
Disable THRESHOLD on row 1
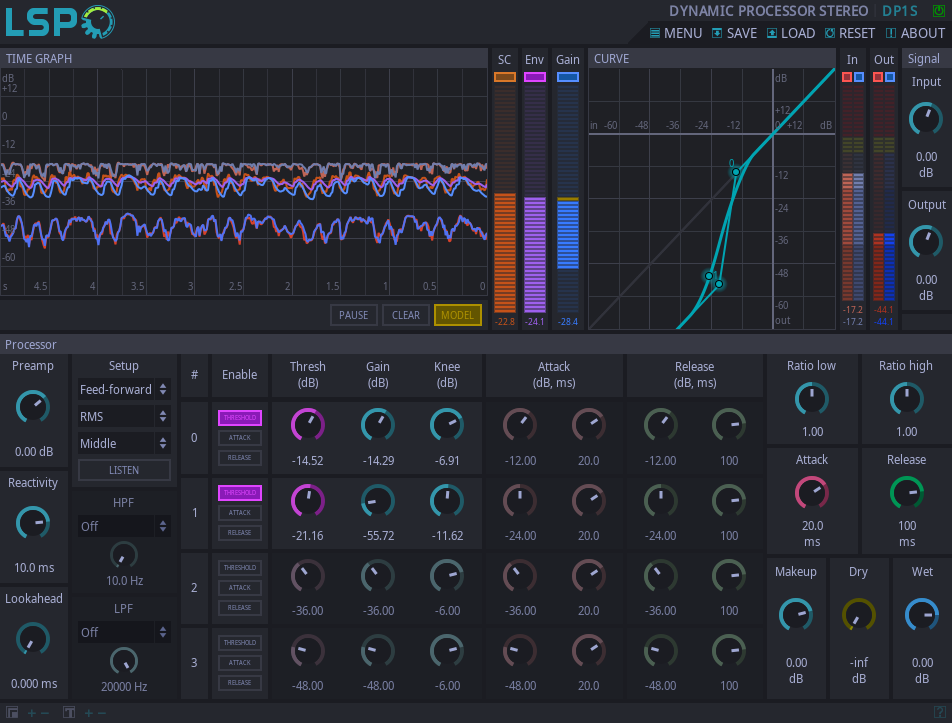click(x=240, y=493)
